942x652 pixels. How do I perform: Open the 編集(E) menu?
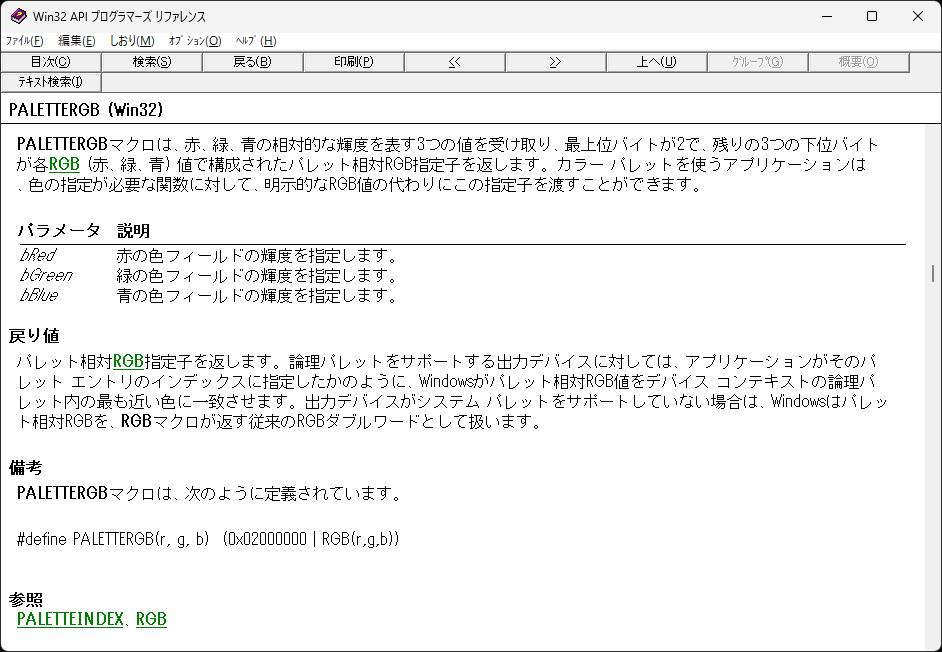(x=76, y=41)
